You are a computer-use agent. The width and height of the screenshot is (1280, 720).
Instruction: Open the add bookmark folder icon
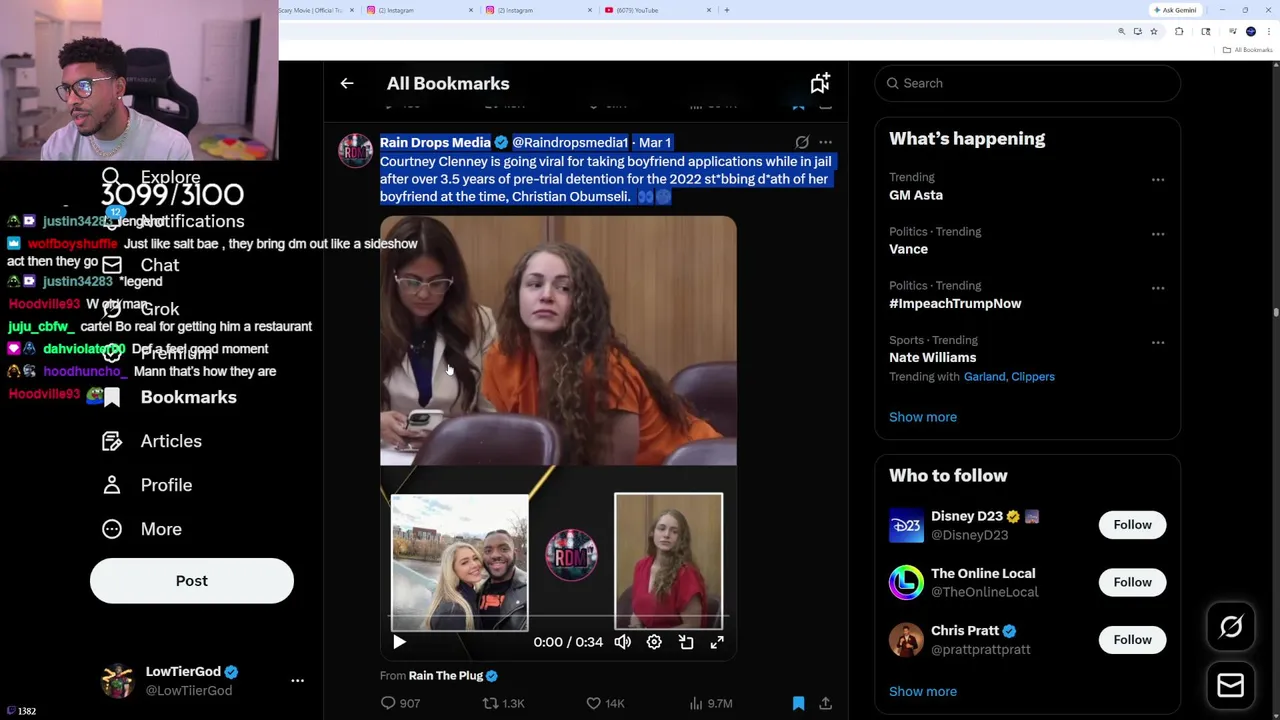click(x=820, y=83)
